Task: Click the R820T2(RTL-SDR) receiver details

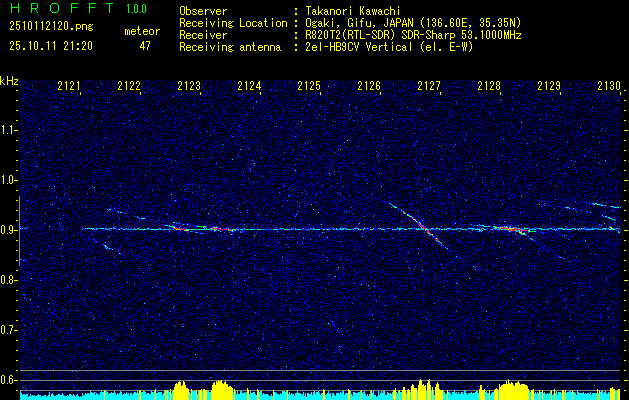Action: pos(414,35)
